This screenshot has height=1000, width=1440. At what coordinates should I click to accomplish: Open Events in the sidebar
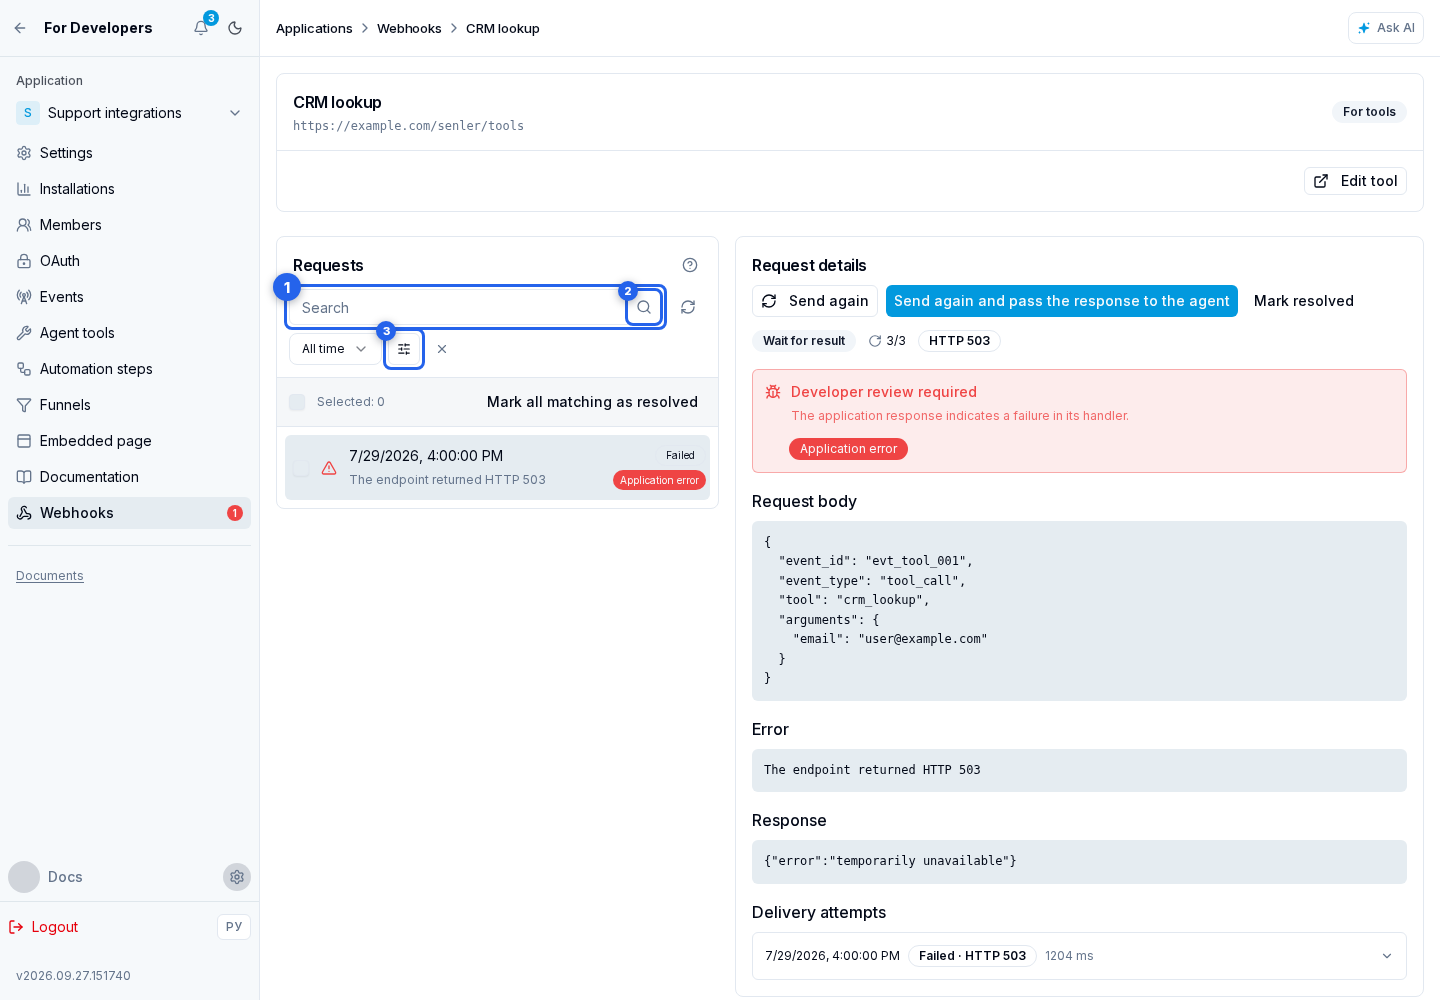coord(129,297)
